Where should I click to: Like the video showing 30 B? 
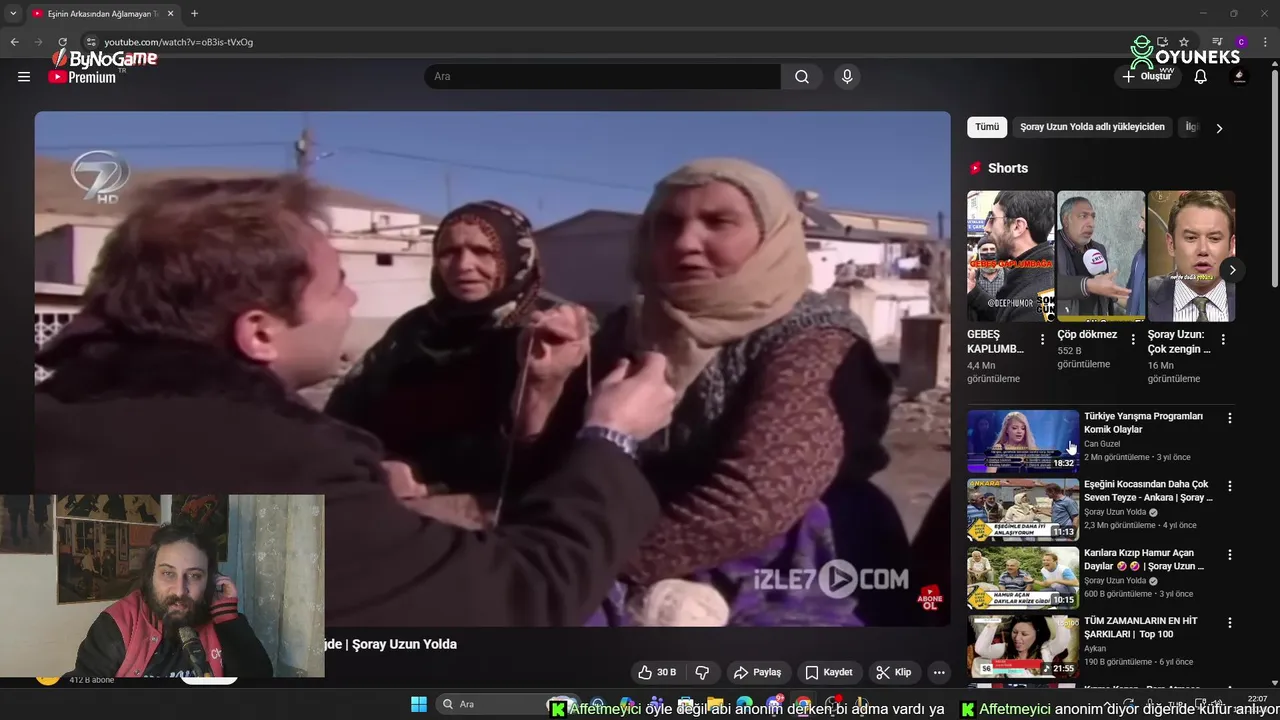coord(657,672)
